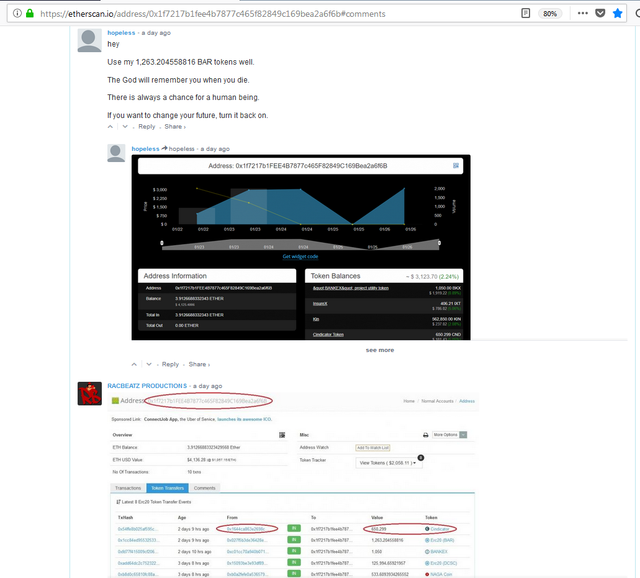Open the embedded dark address chart image
Image resolution: width=640 pixels, height=578 pixels.
301,247
